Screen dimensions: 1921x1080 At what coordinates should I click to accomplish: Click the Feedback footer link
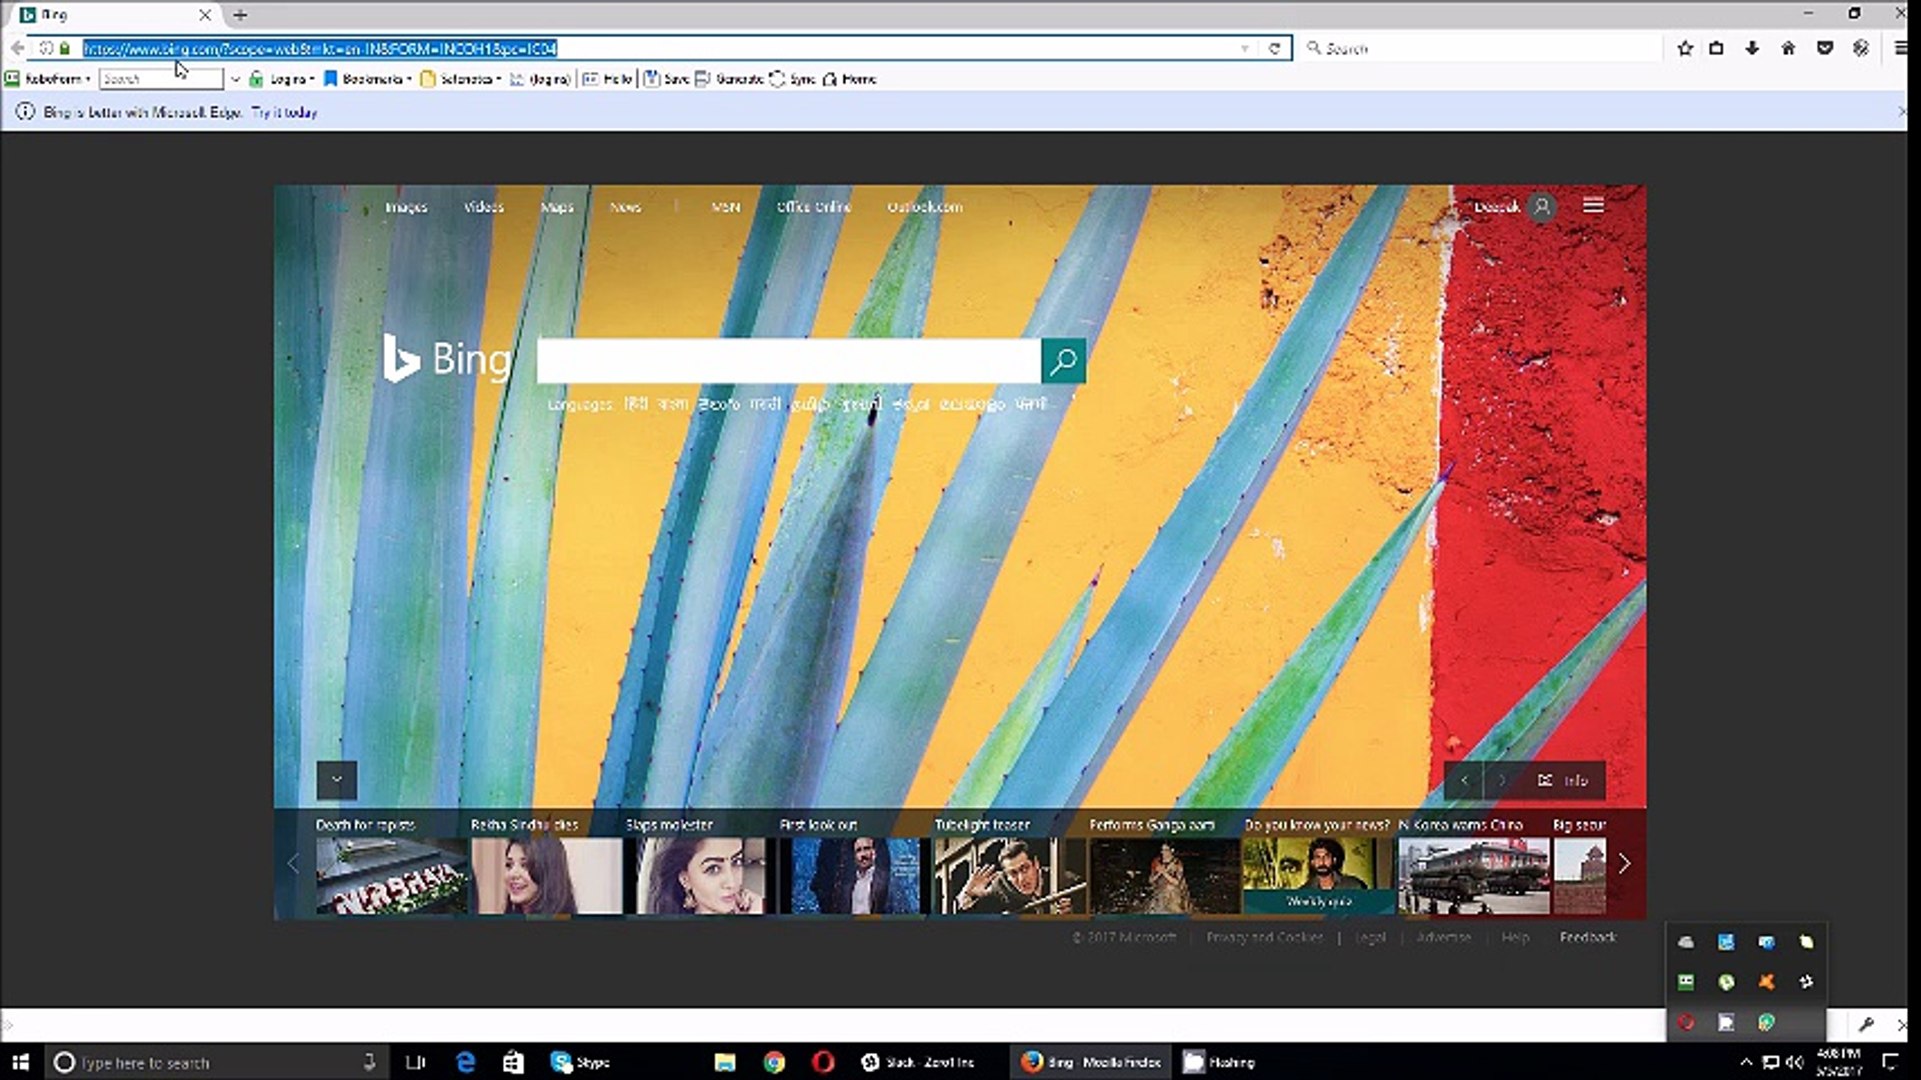1587,937
